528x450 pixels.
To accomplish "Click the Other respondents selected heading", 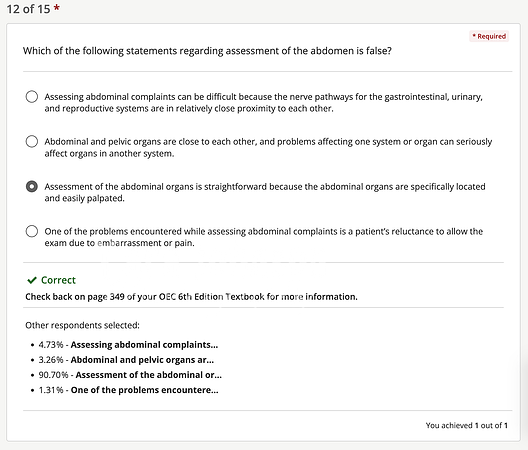I will click(82, 325).
